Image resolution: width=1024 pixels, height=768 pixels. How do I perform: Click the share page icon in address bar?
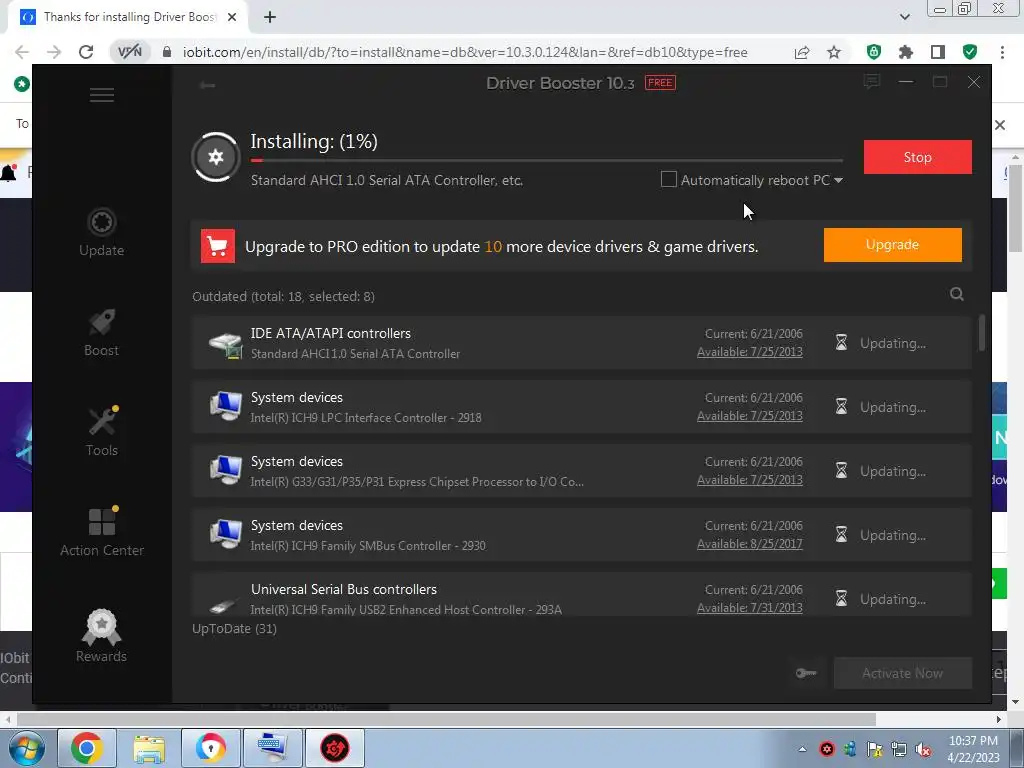pos(802,52)
